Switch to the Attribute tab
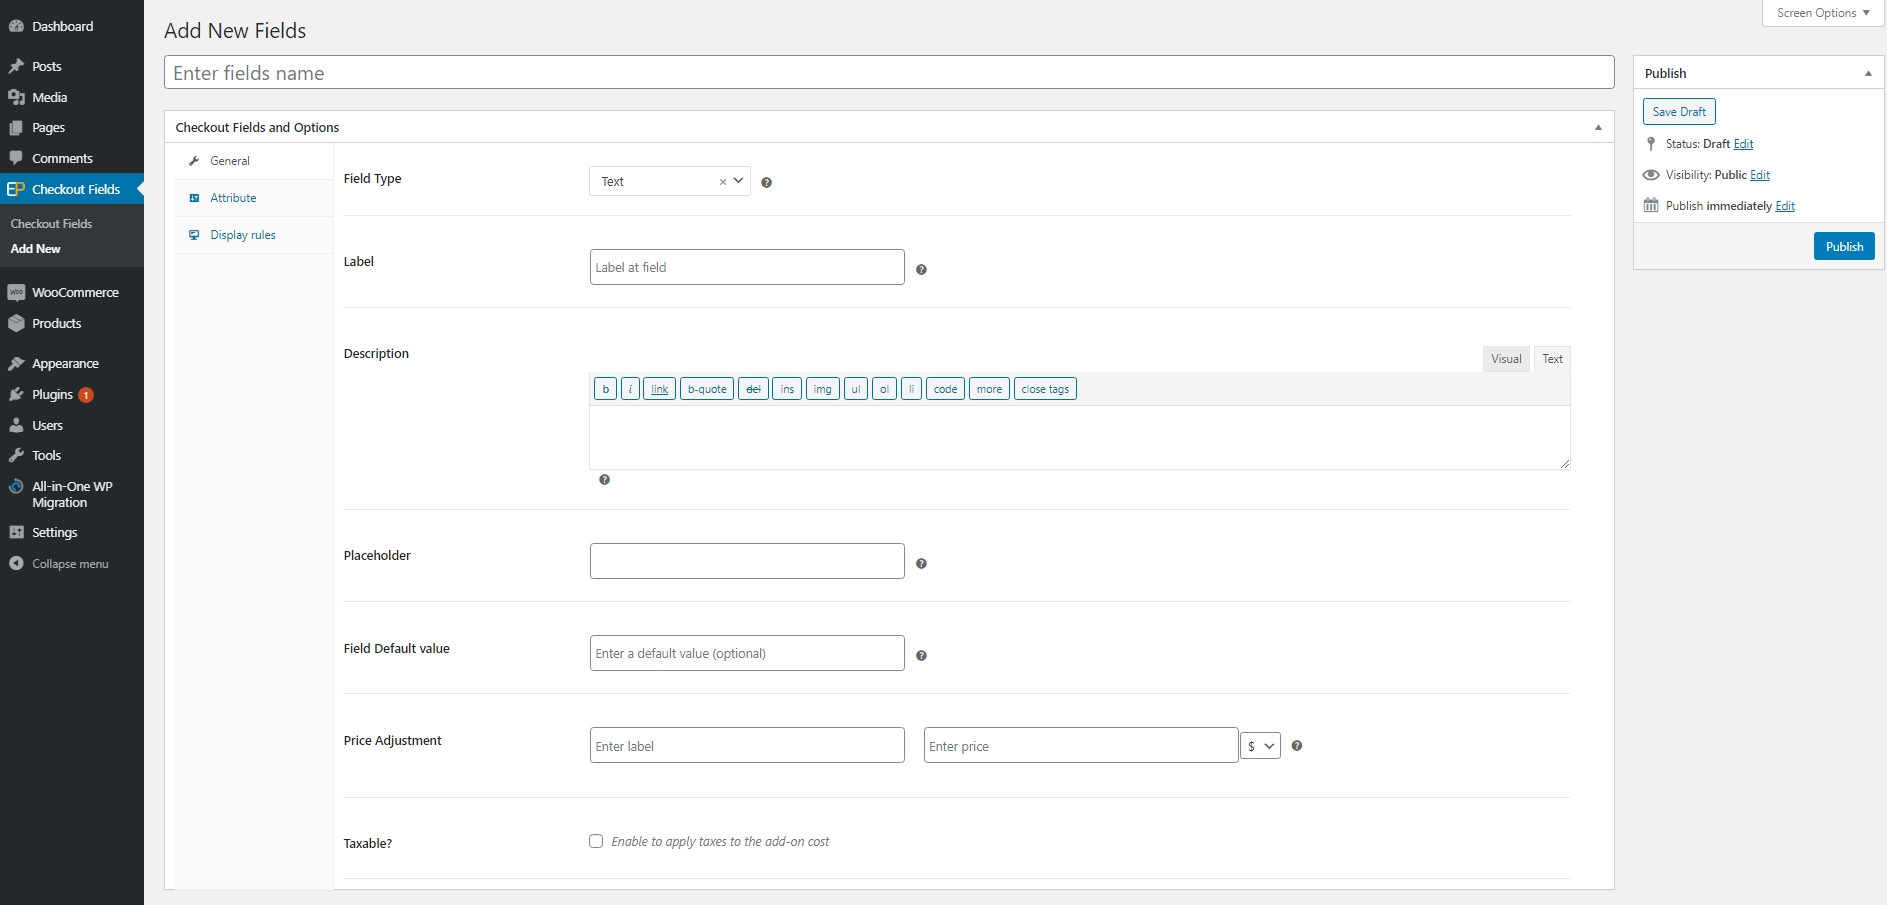Screen dimensions: 1887x905 tap(233, 198)
